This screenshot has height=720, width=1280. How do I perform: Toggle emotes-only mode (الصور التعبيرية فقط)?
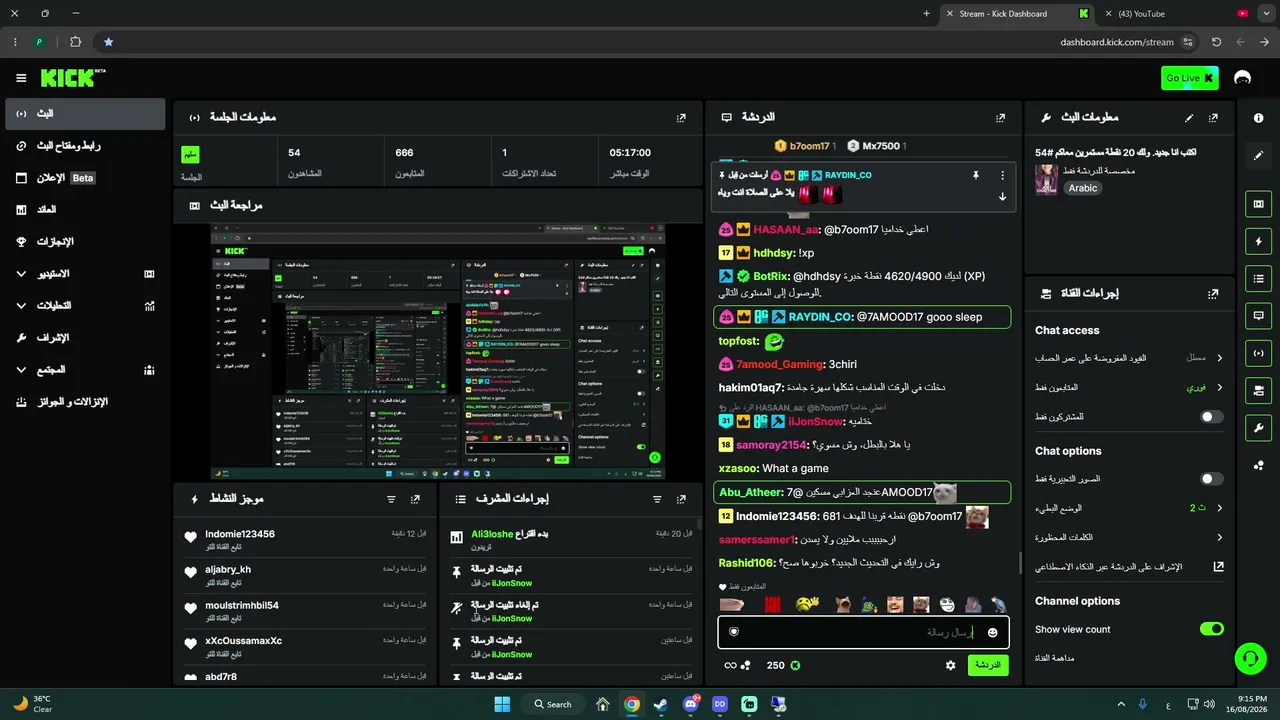tap(1211, 479)
